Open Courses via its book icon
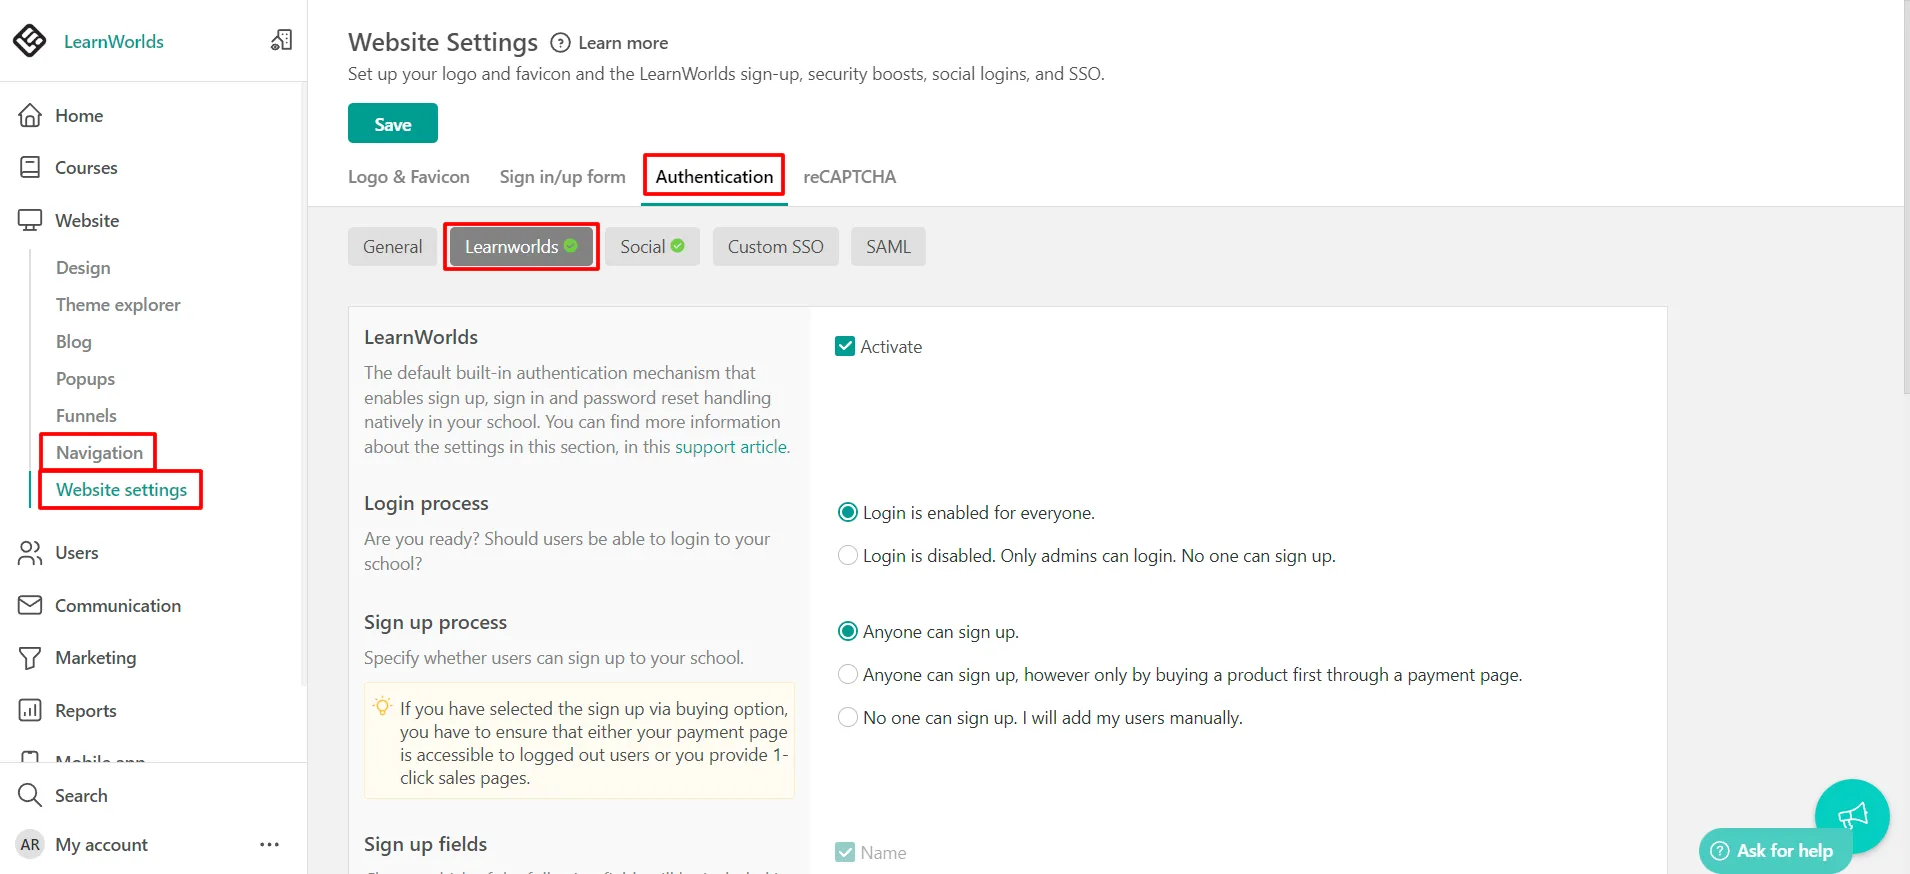The image size is (1910, 874). pos(30,168)
